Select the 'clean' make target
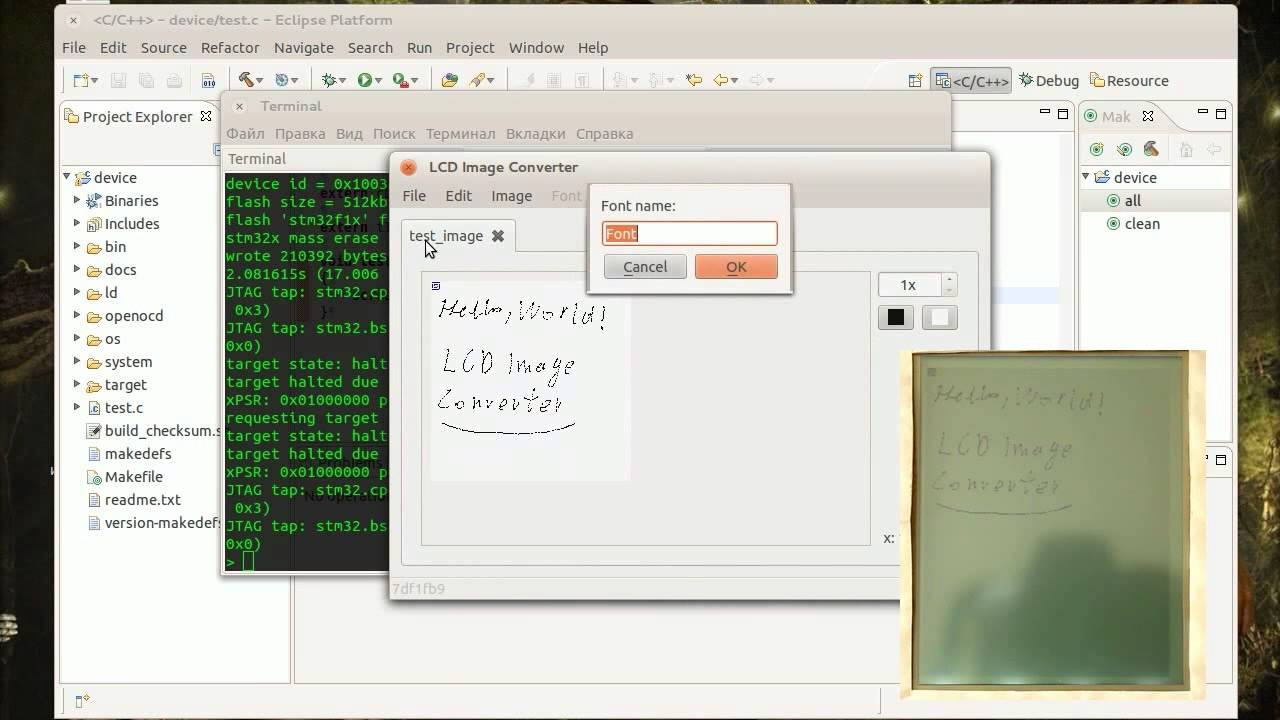Viewport: 1280px width, 720px height. pos(1142,223)
